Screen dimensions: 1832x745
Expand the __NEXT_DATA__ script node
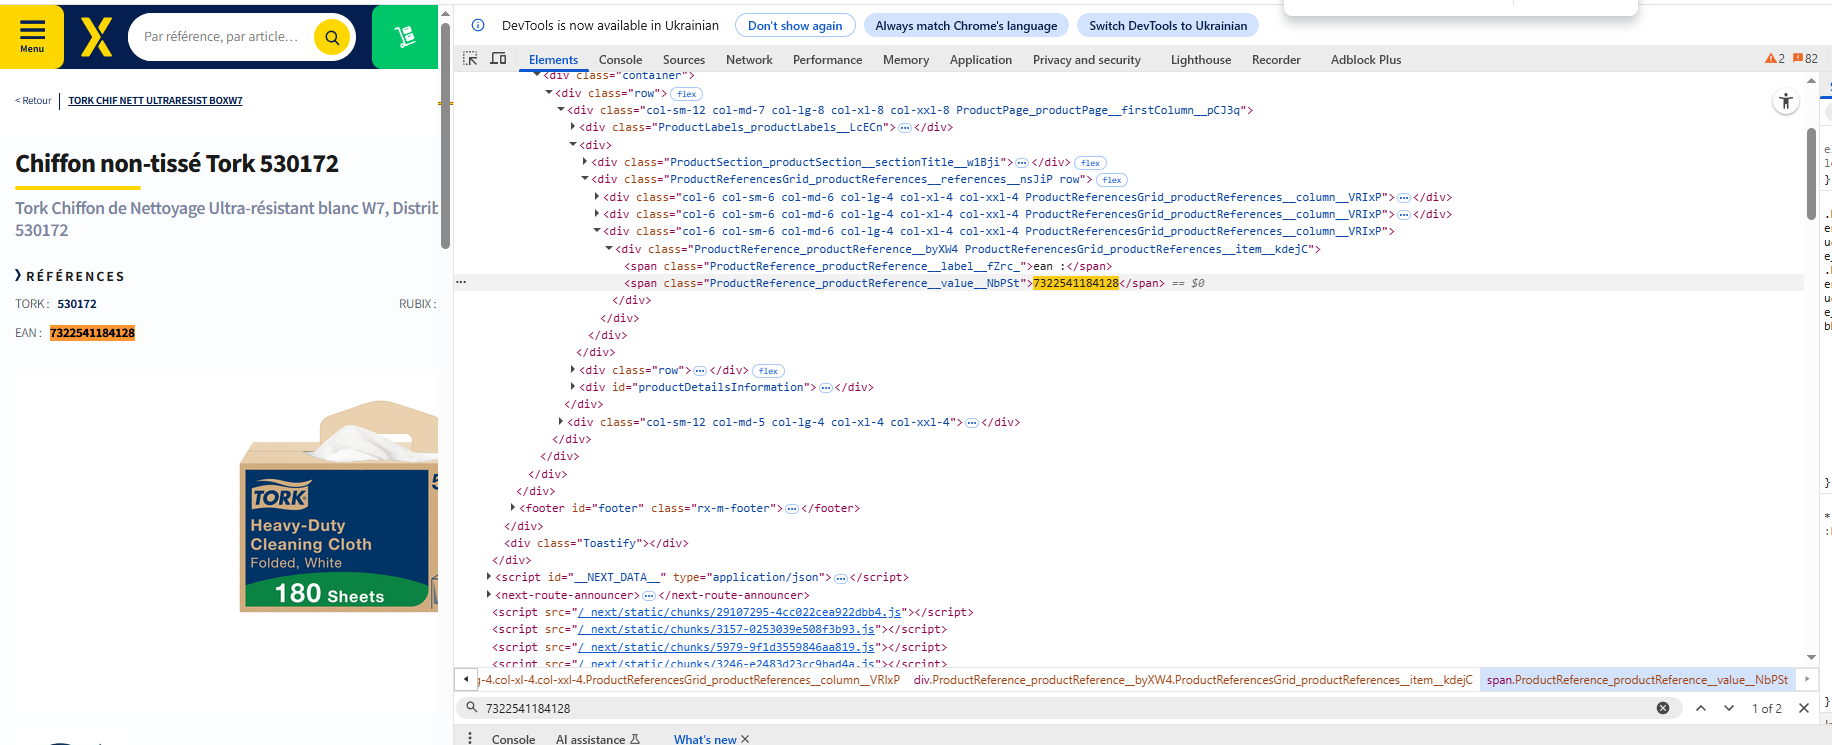(489, 577)
